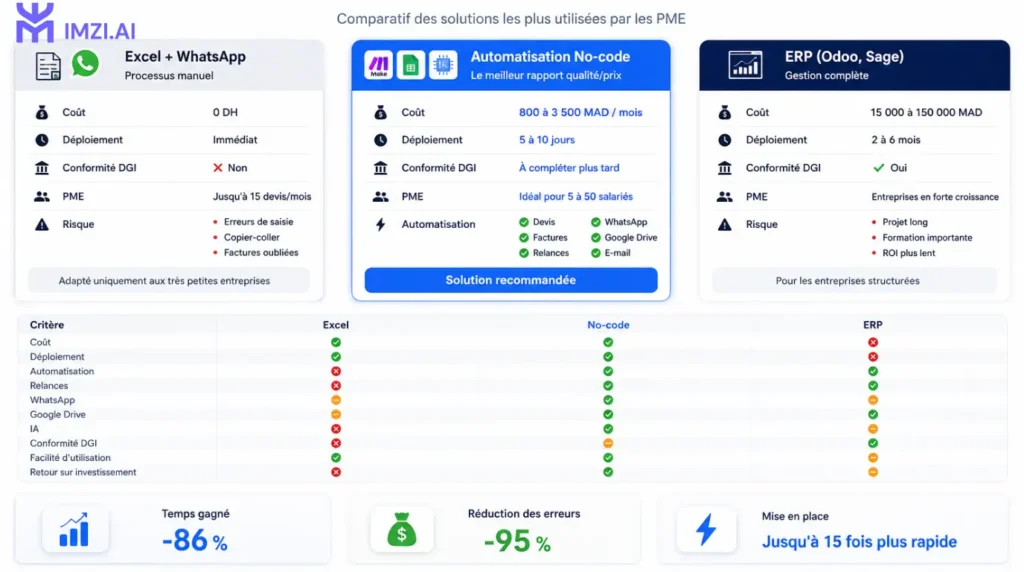The height and width of the screenshot is (572, 1024).
Task: Click the Excel check mark in Coût row
Action: [x=336, y=342]
